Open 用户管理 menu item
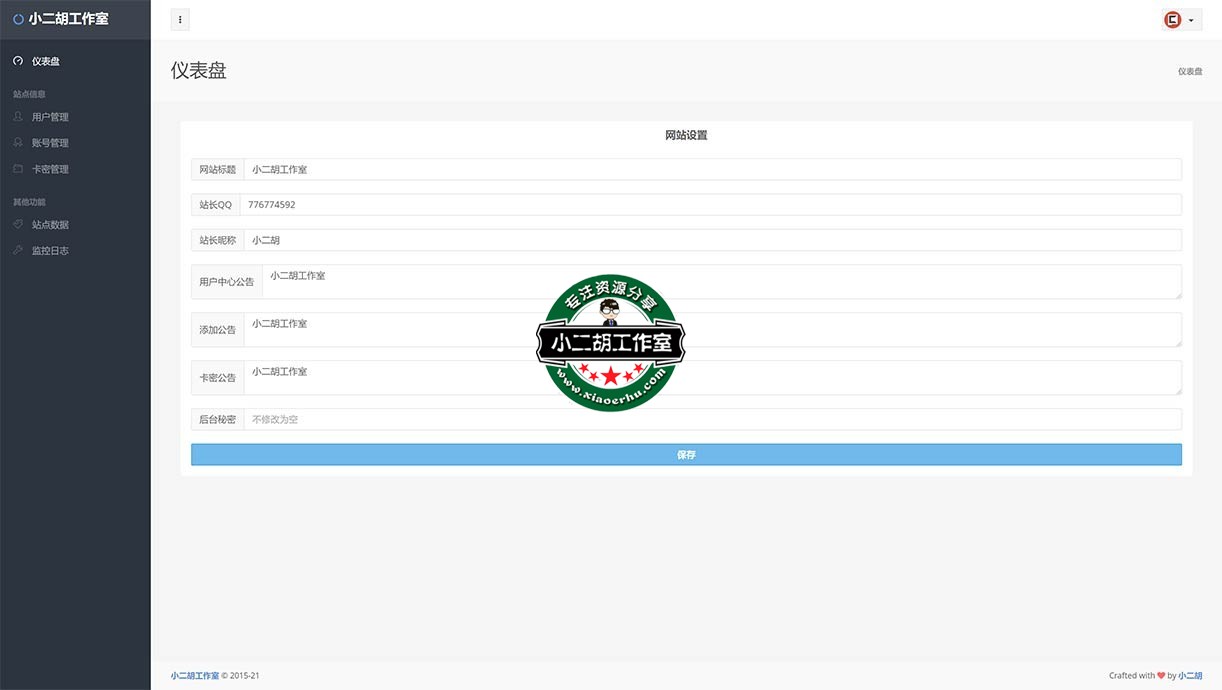The height and width of the screenshot is (690, 1222). (x=50, y=117)
